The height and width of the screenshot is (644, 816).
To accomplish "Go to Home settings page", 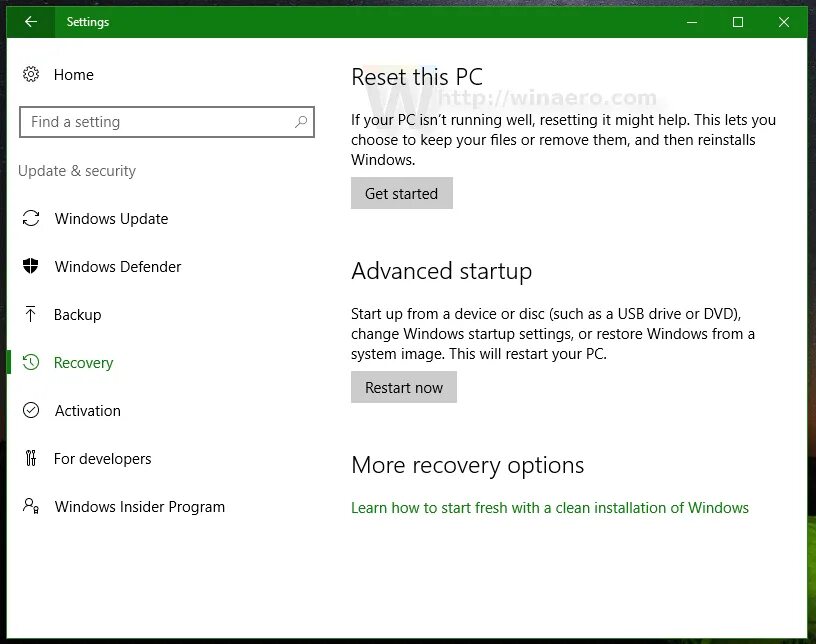I will (73, 75).
